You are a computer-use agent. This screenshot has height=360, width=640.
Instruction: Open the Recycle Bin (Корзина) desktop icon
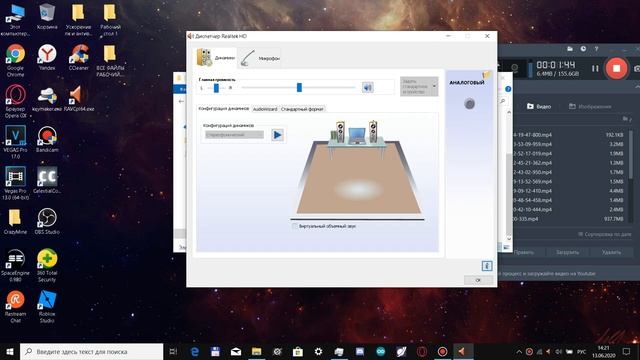47,17
